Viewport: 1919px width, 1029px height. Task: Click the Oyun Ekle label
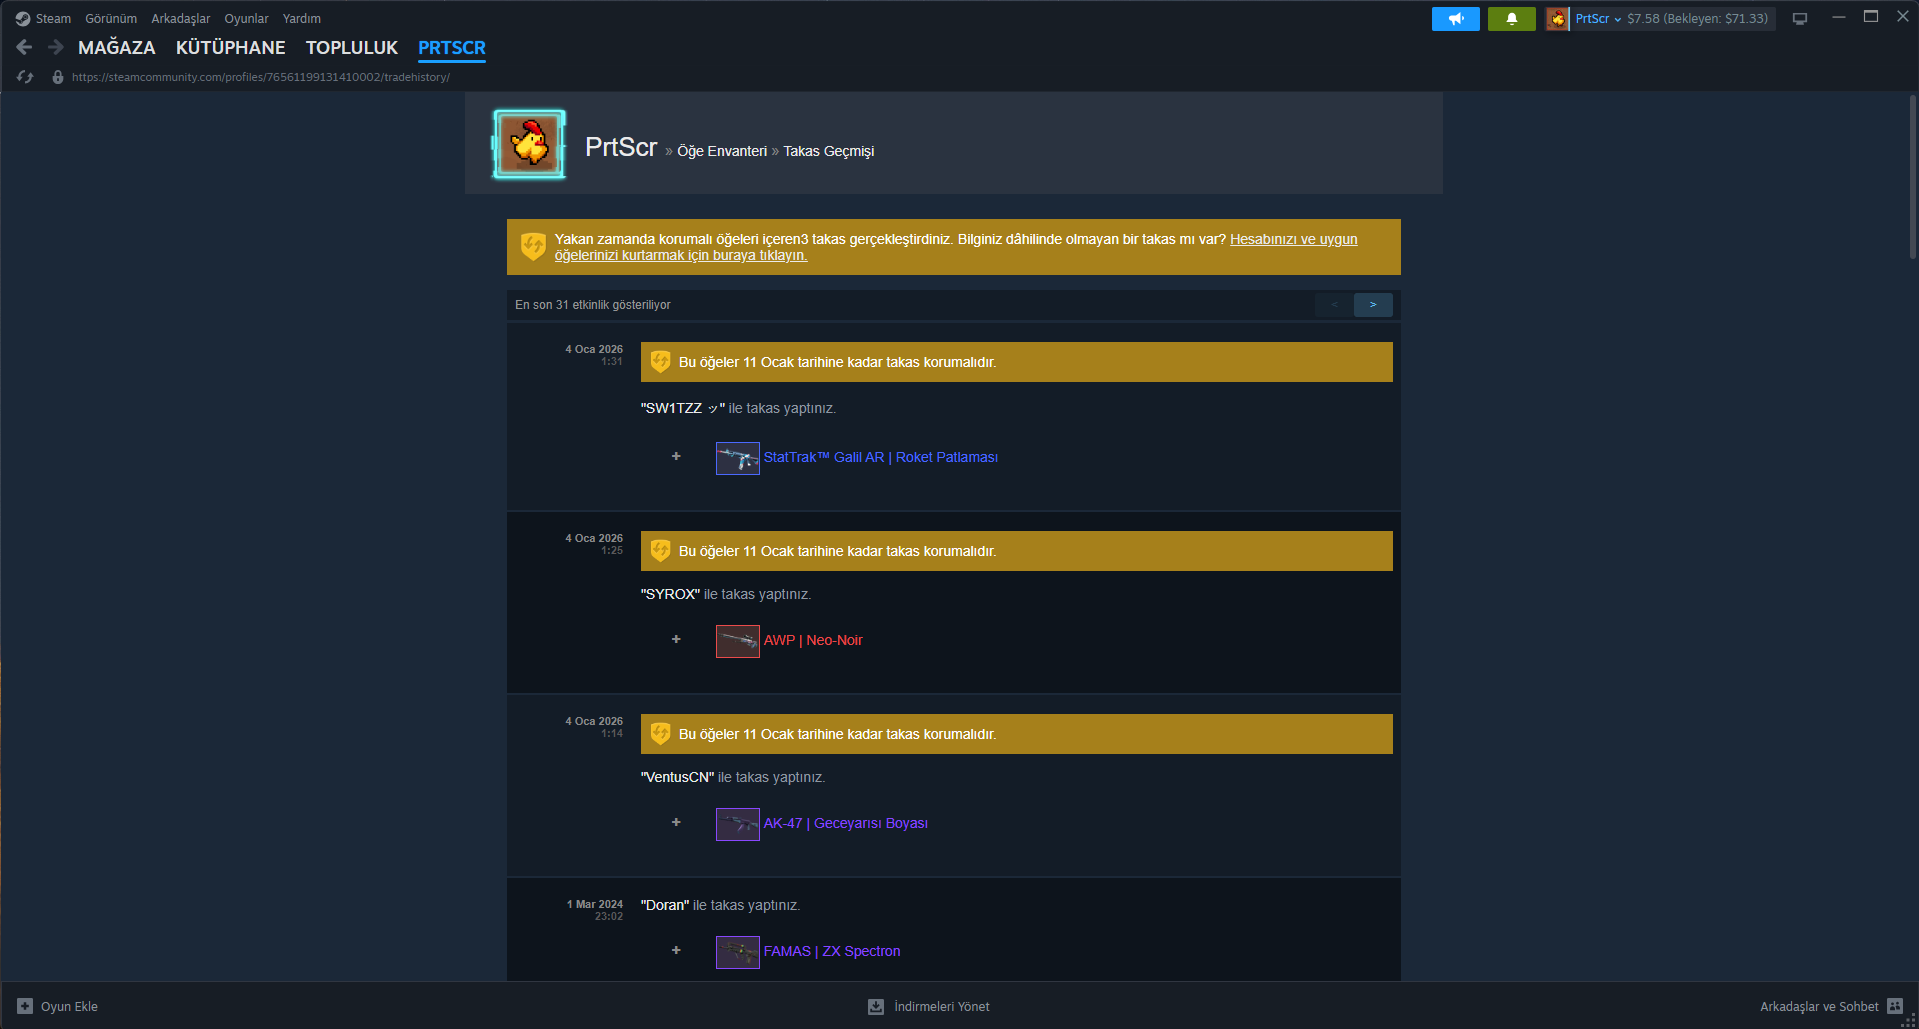(69, 1007)
